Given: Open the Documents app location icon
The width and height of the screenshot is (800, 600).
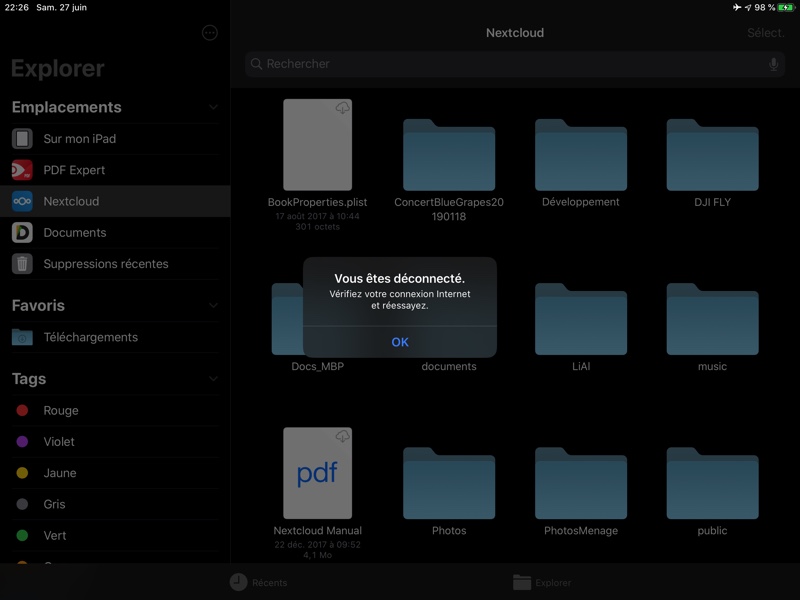Looking at the screenshot, I should [22, 233].
